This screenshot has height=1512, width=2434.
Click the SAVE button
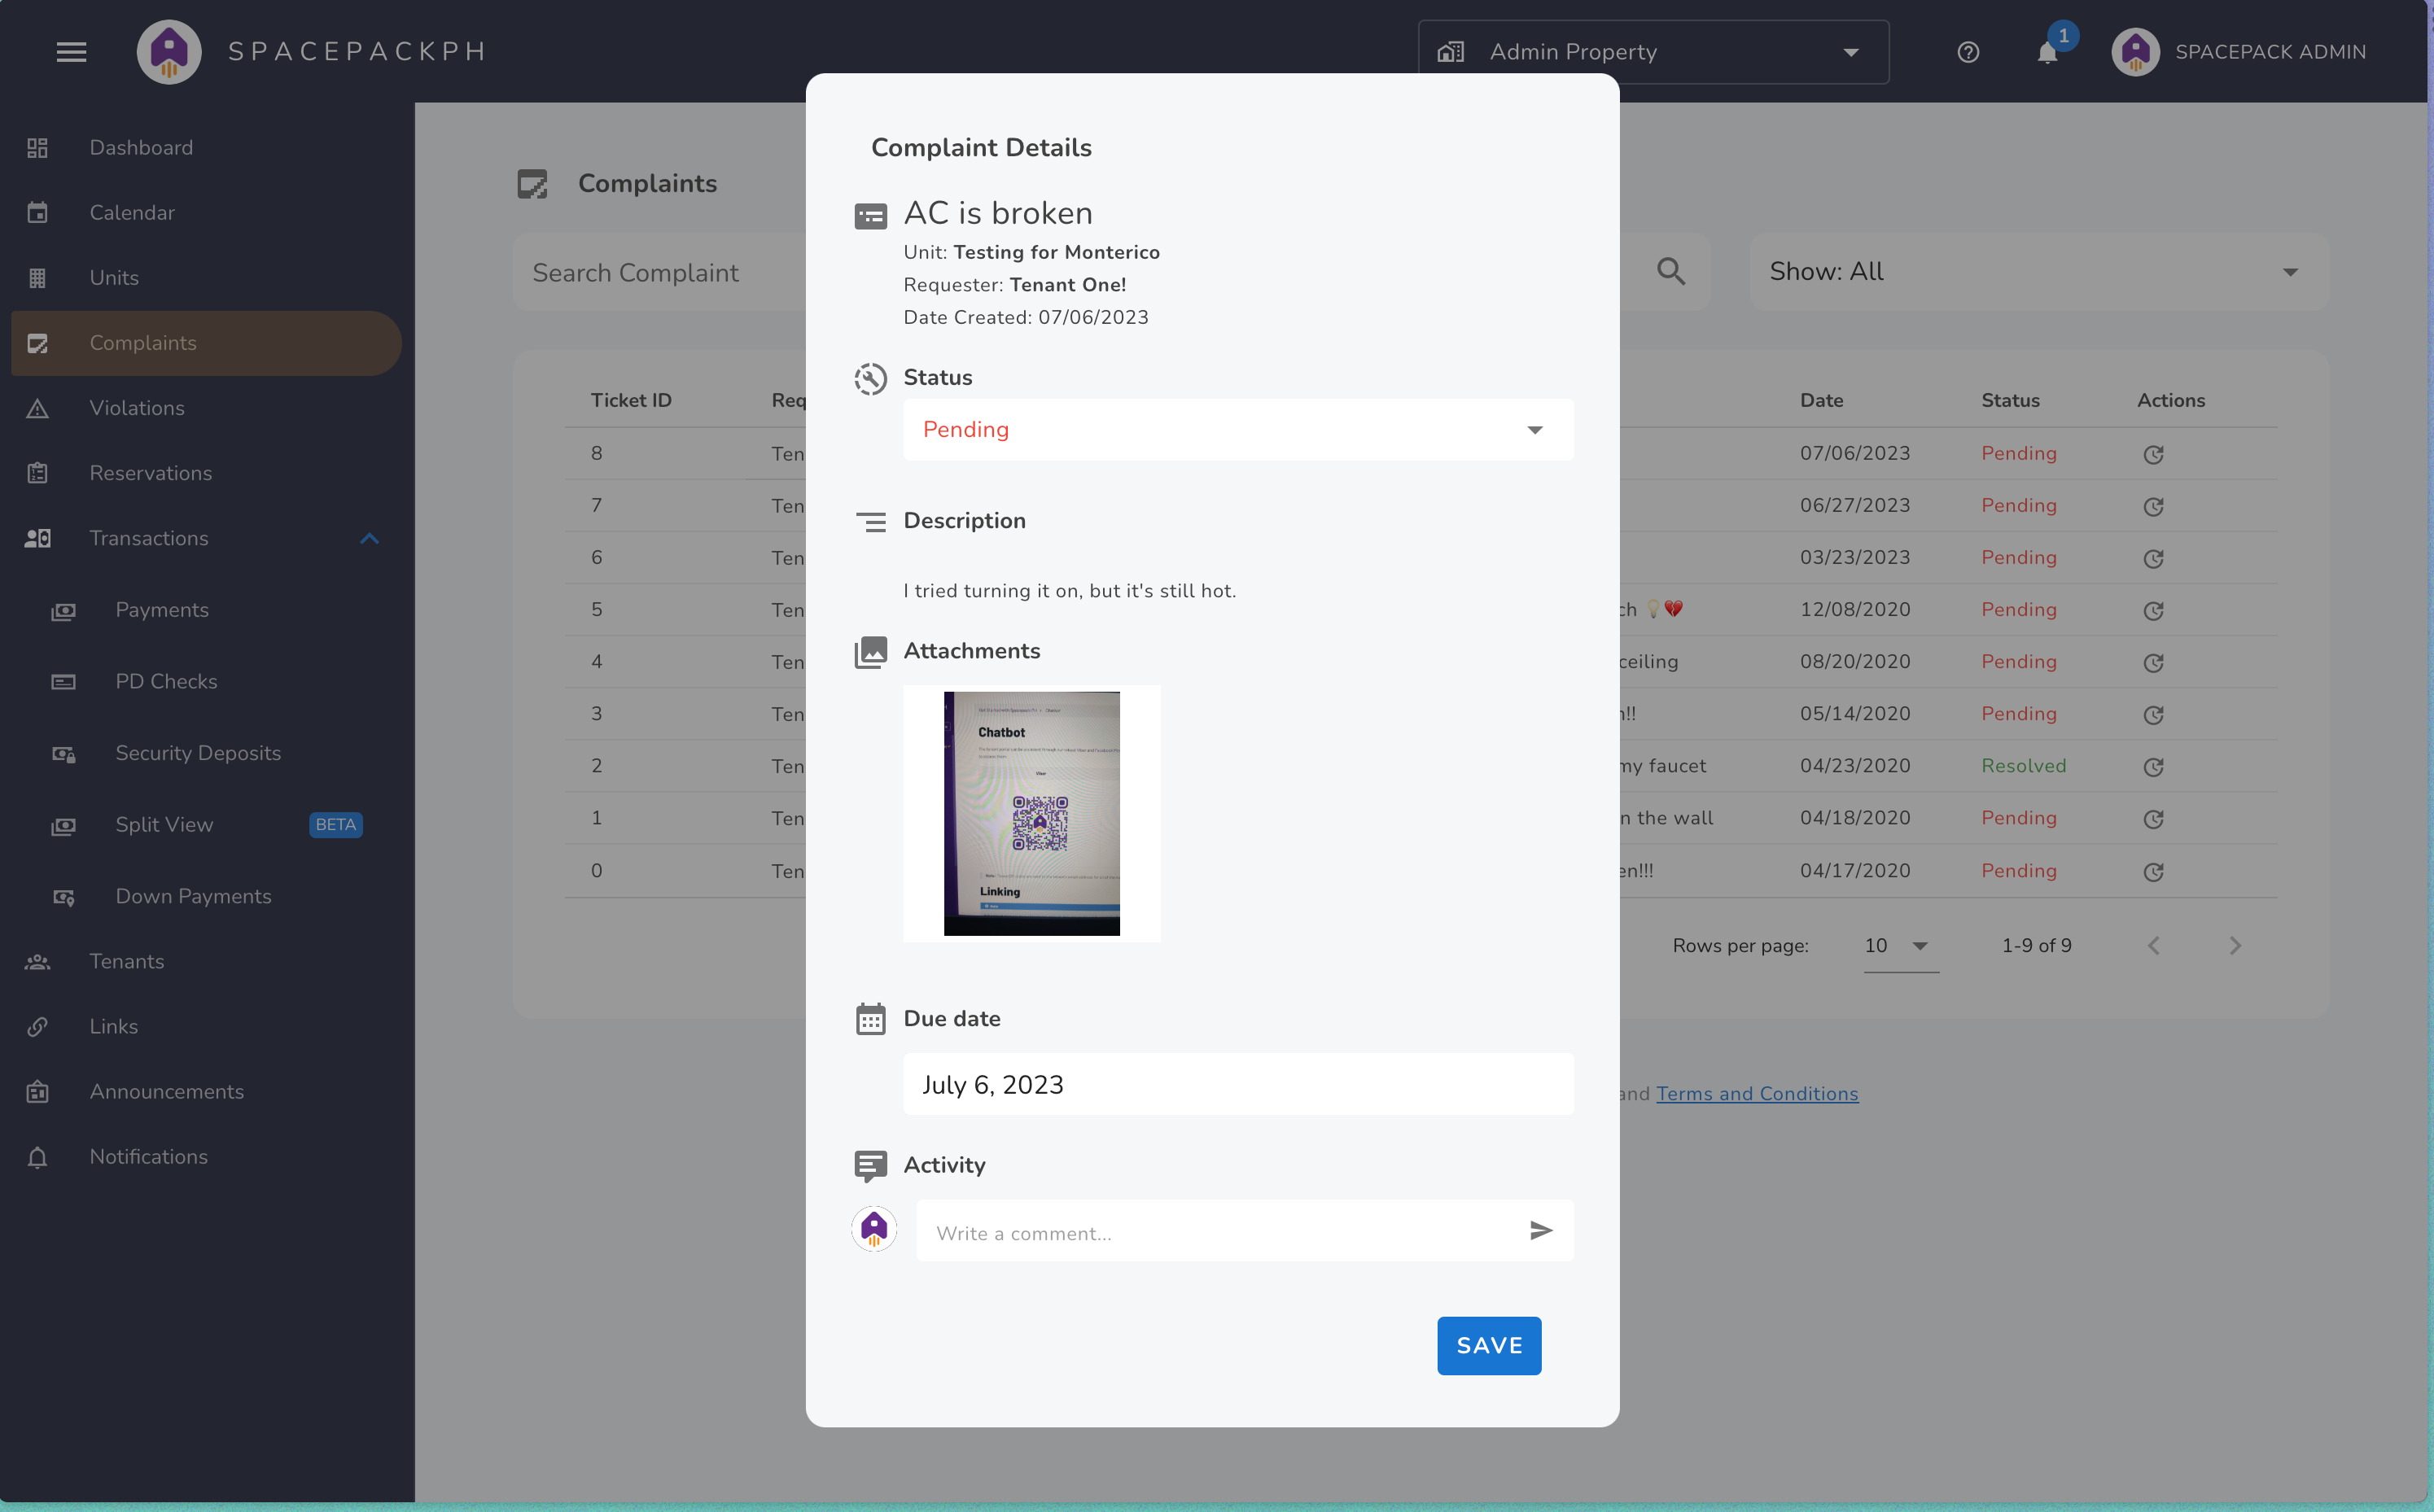coord(1489,1346)
